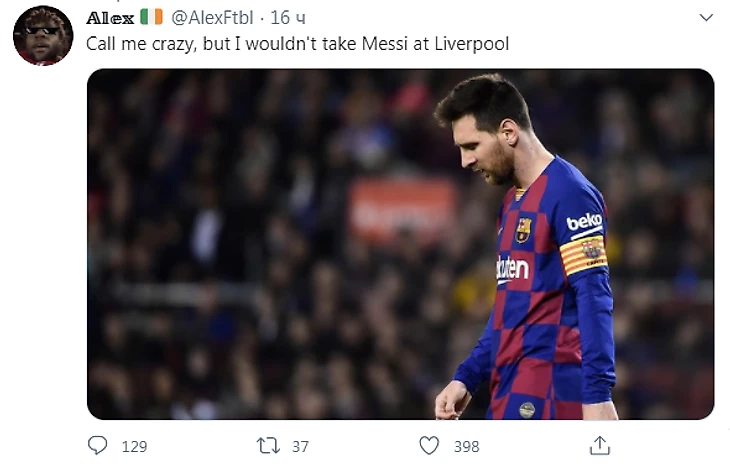View the 129 replies count
This screenshot has height=464, width=730.
point(134,446)
